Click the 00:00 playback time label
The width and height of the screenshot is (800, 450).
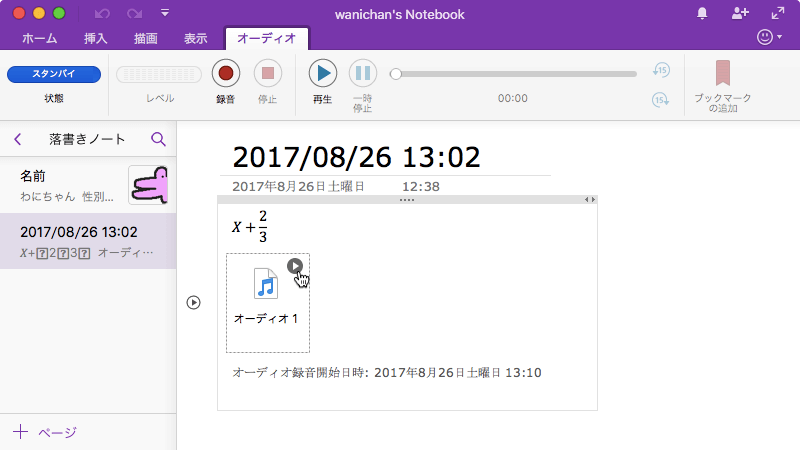pyautogui.click(x=513, y=98)
